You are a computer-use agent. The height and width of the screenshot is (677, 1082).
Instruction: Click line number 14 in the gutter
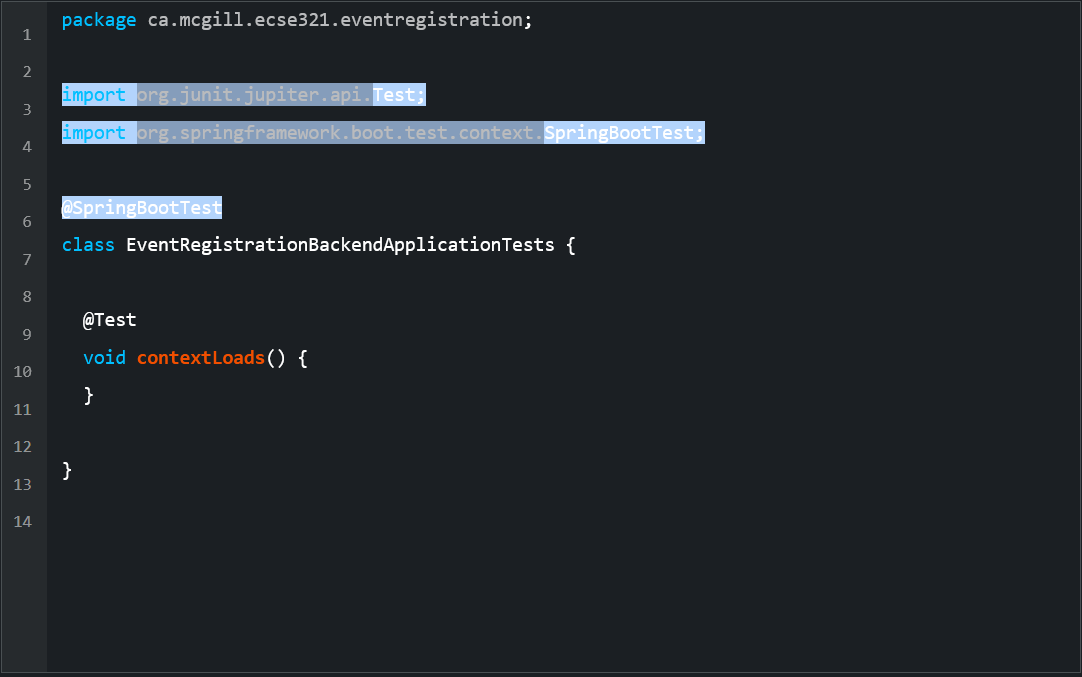(23, 522)
